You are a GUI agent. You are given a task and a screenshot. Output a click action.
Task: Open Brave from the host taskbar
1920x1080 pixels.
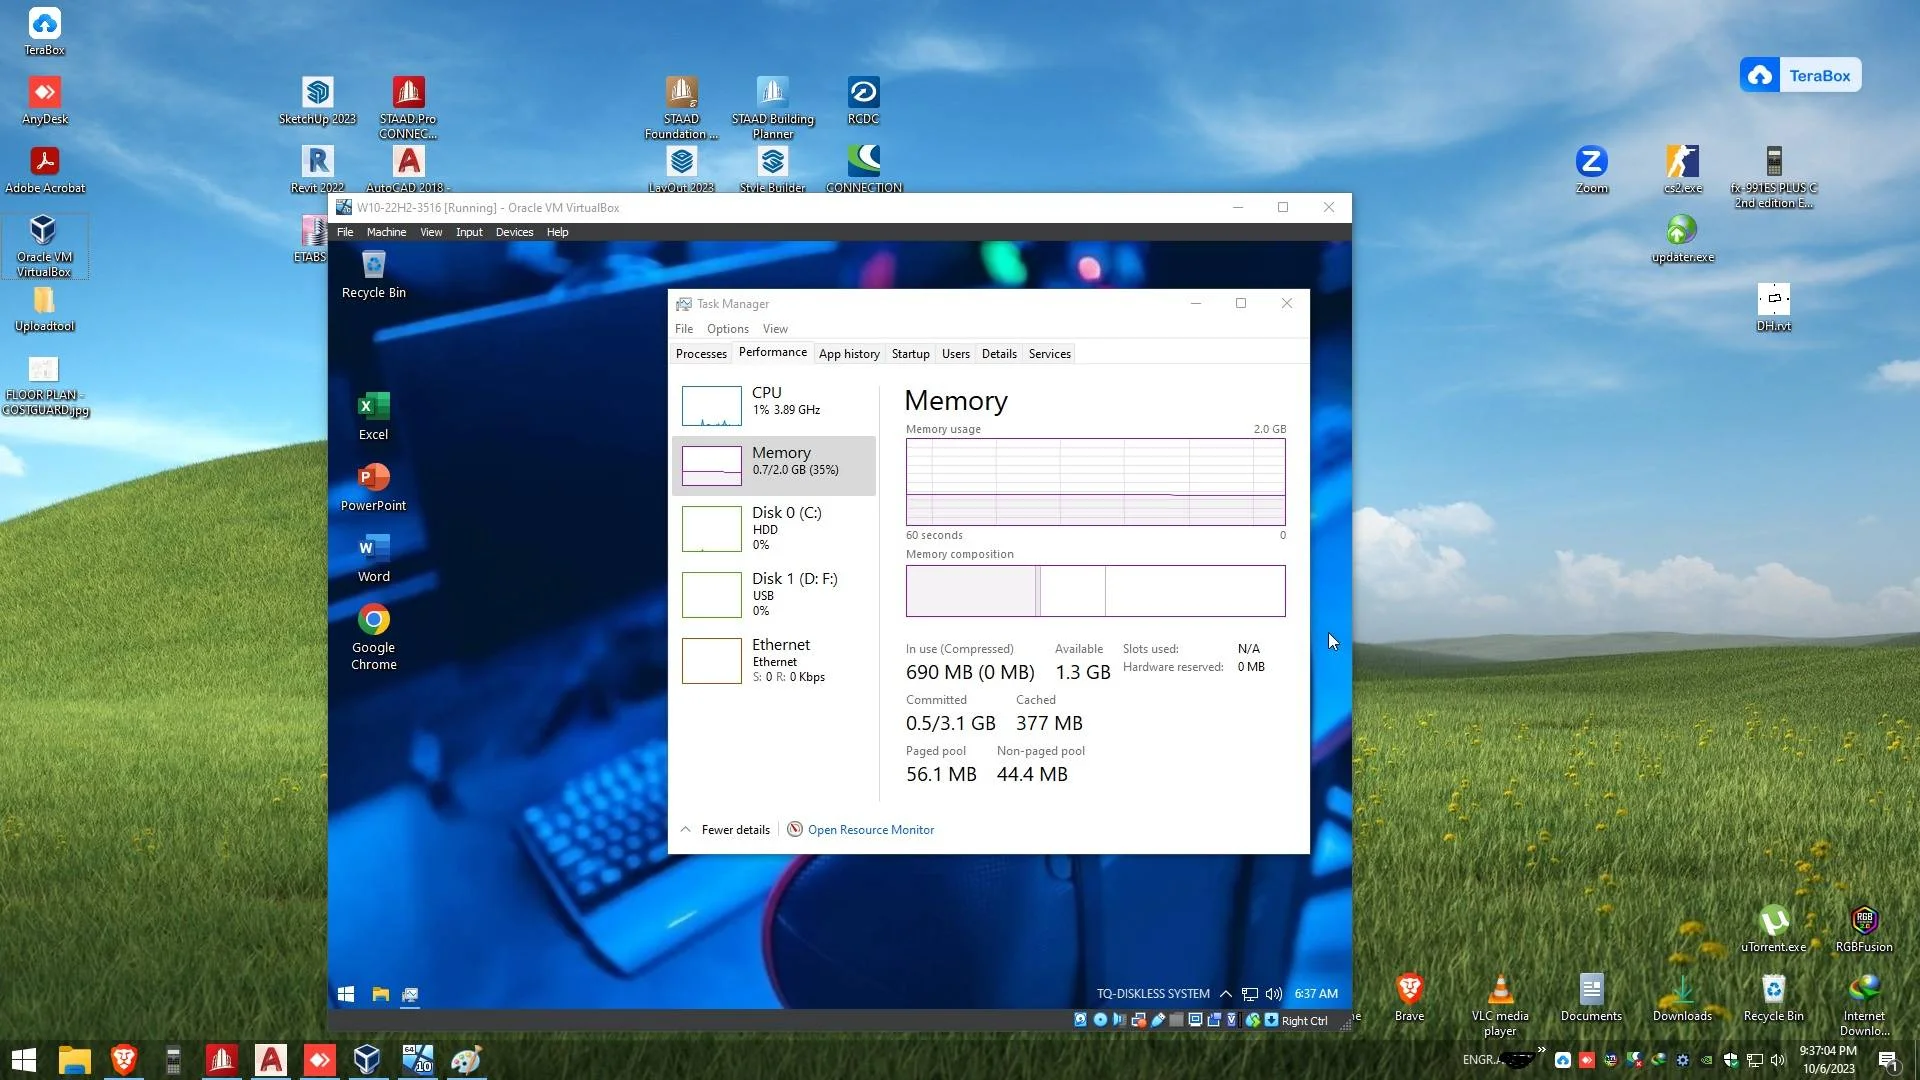pyautogui.click(x=124, y=1059)
